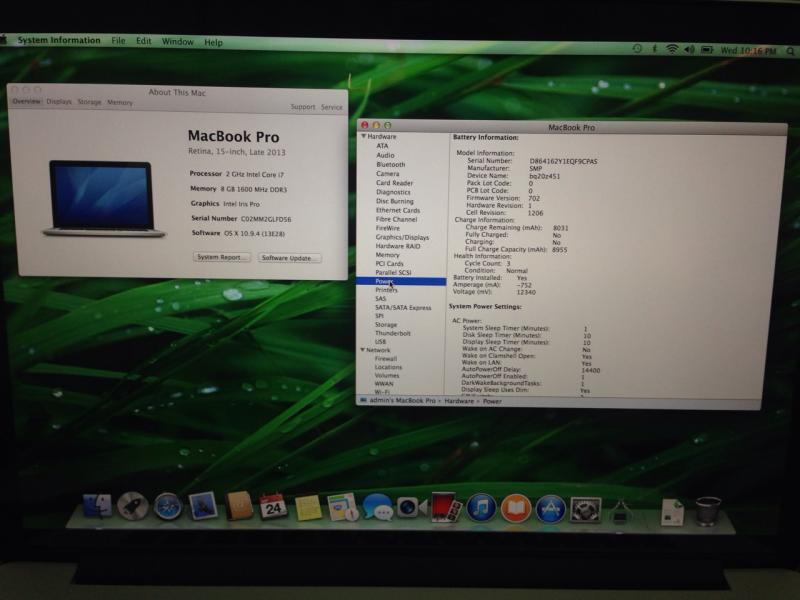This screenshot has height=600, width=800.
Task: Open Calendar icon showing 24
Action: 273,507
